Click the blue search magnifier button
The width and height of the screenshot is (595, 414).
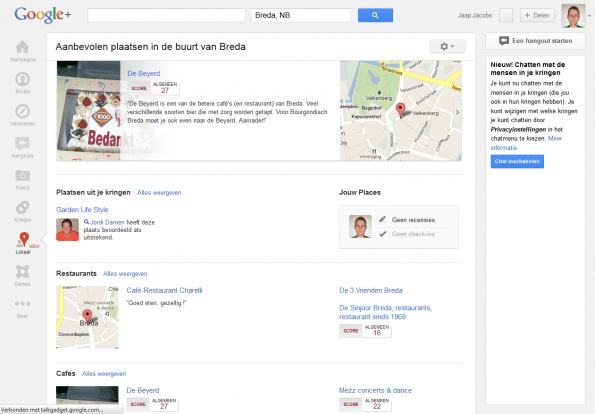pos(375,15)
